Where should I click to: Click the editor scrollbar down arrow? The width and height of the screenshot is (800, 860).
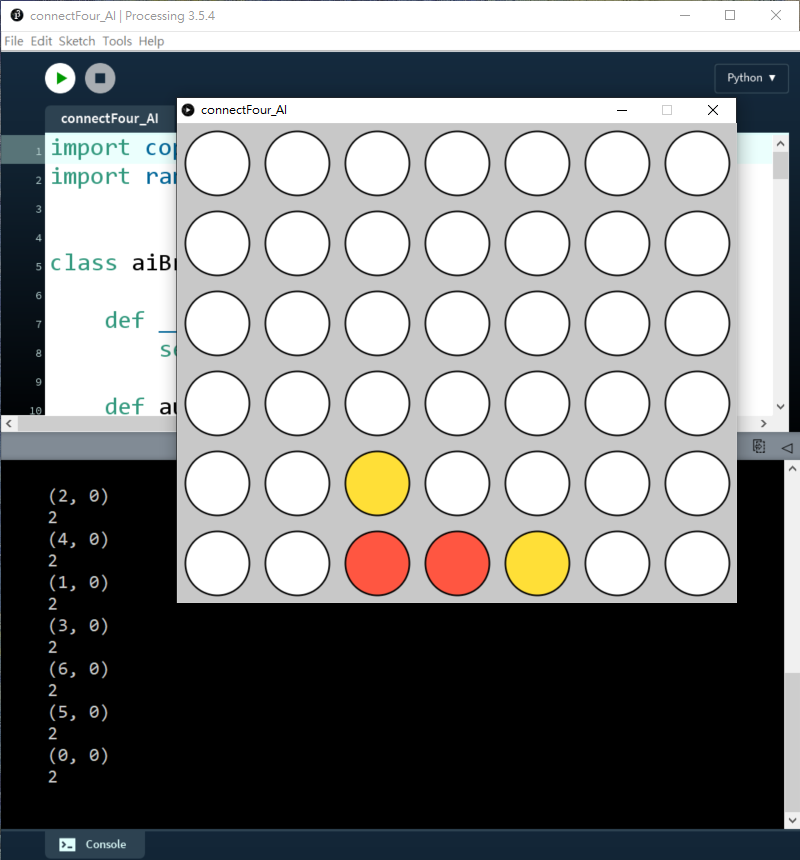pyautogui.click(x=781, y=407)
